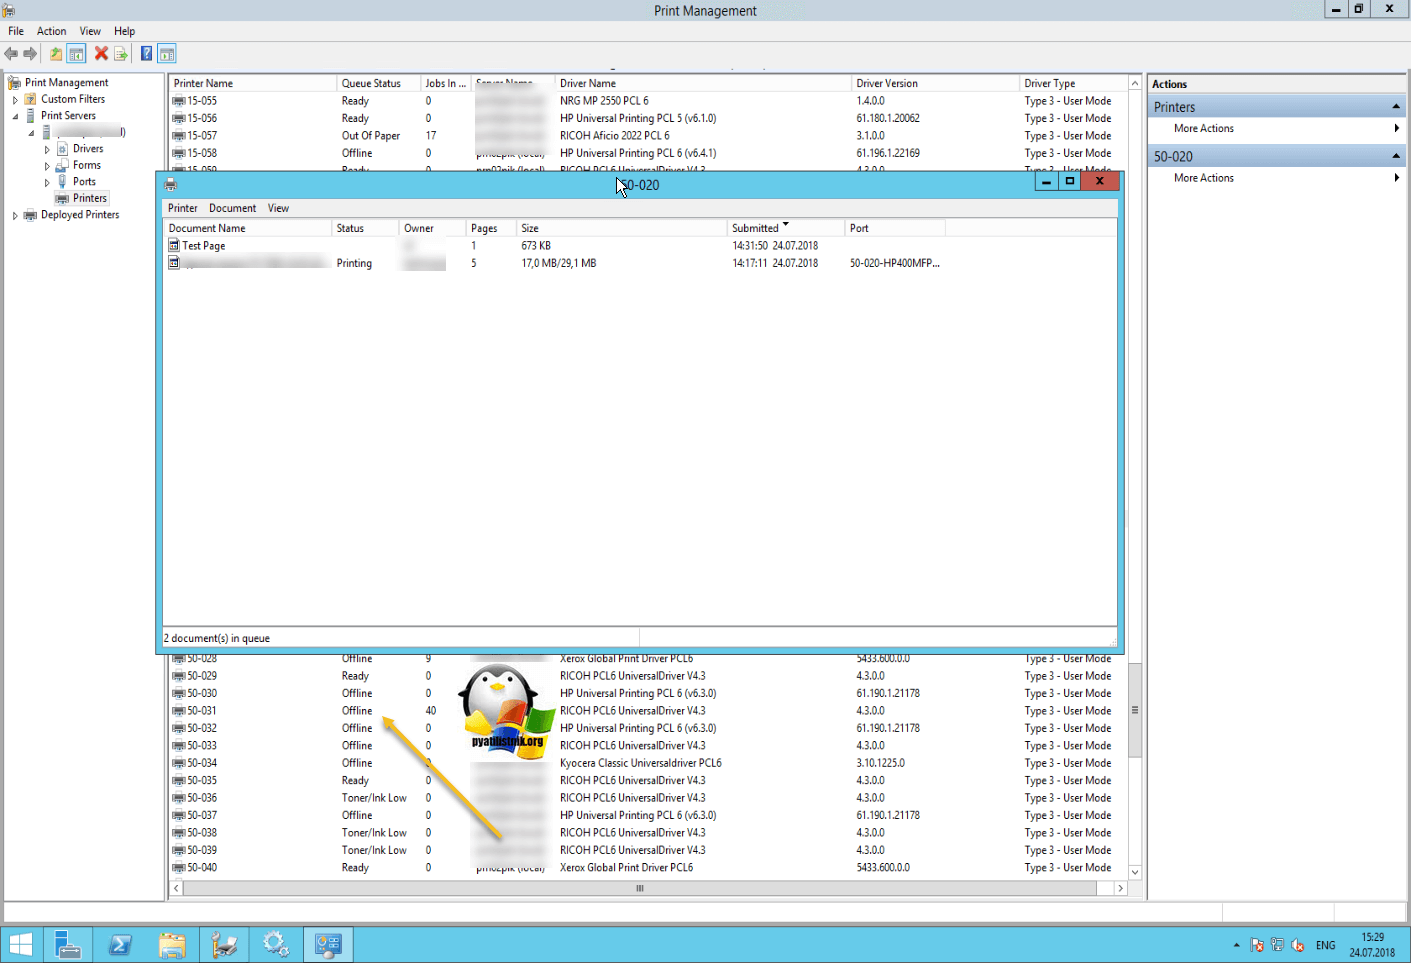Image resolution: width=1411 pixels, height=963 pixels.
Task: Click Print Management taskbar icon with wrench
Action: click(x=224, y=944)
